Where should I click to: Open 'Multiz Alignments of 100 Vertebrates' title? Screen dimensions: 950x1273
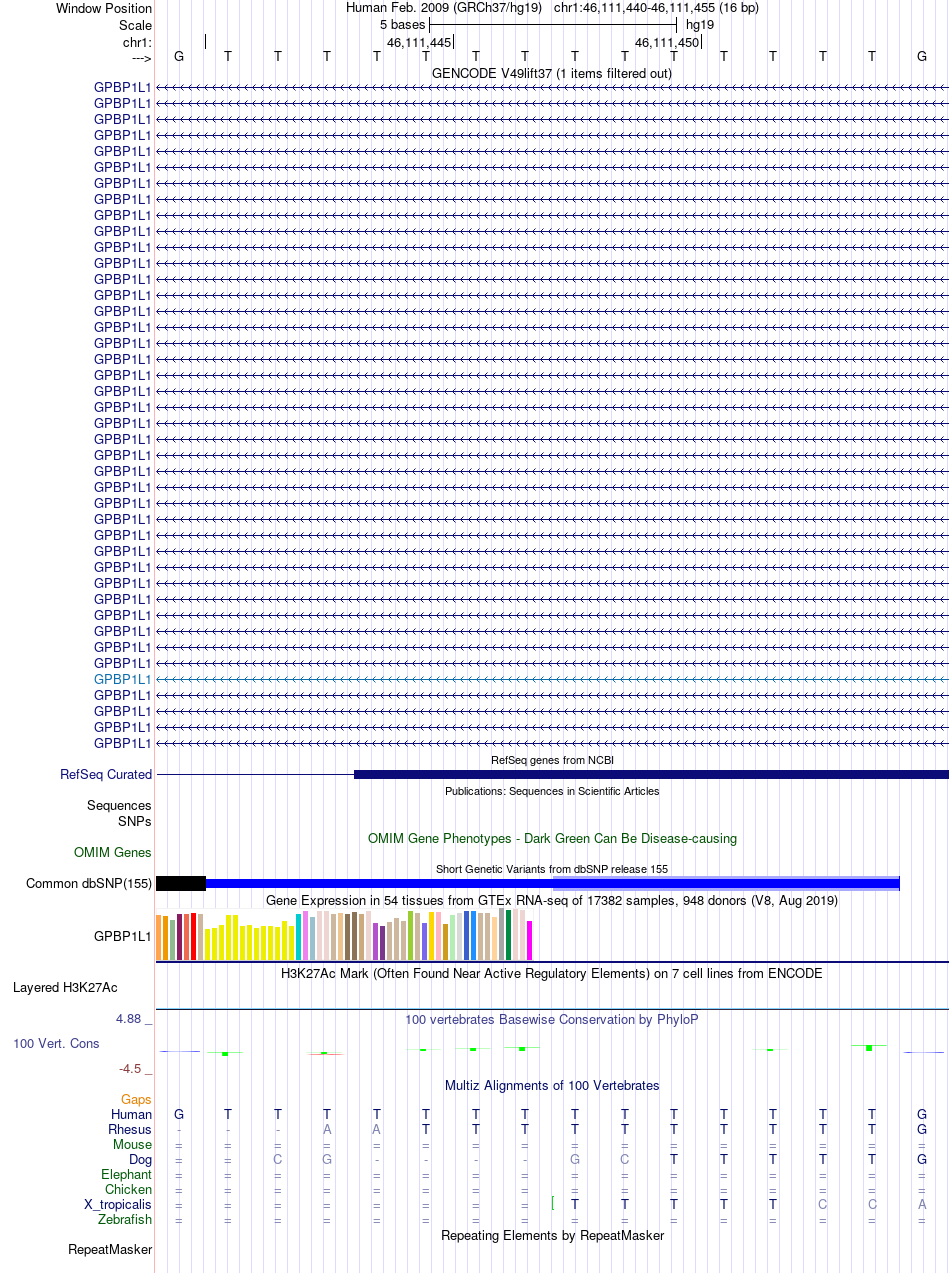tap(552, 1085)
